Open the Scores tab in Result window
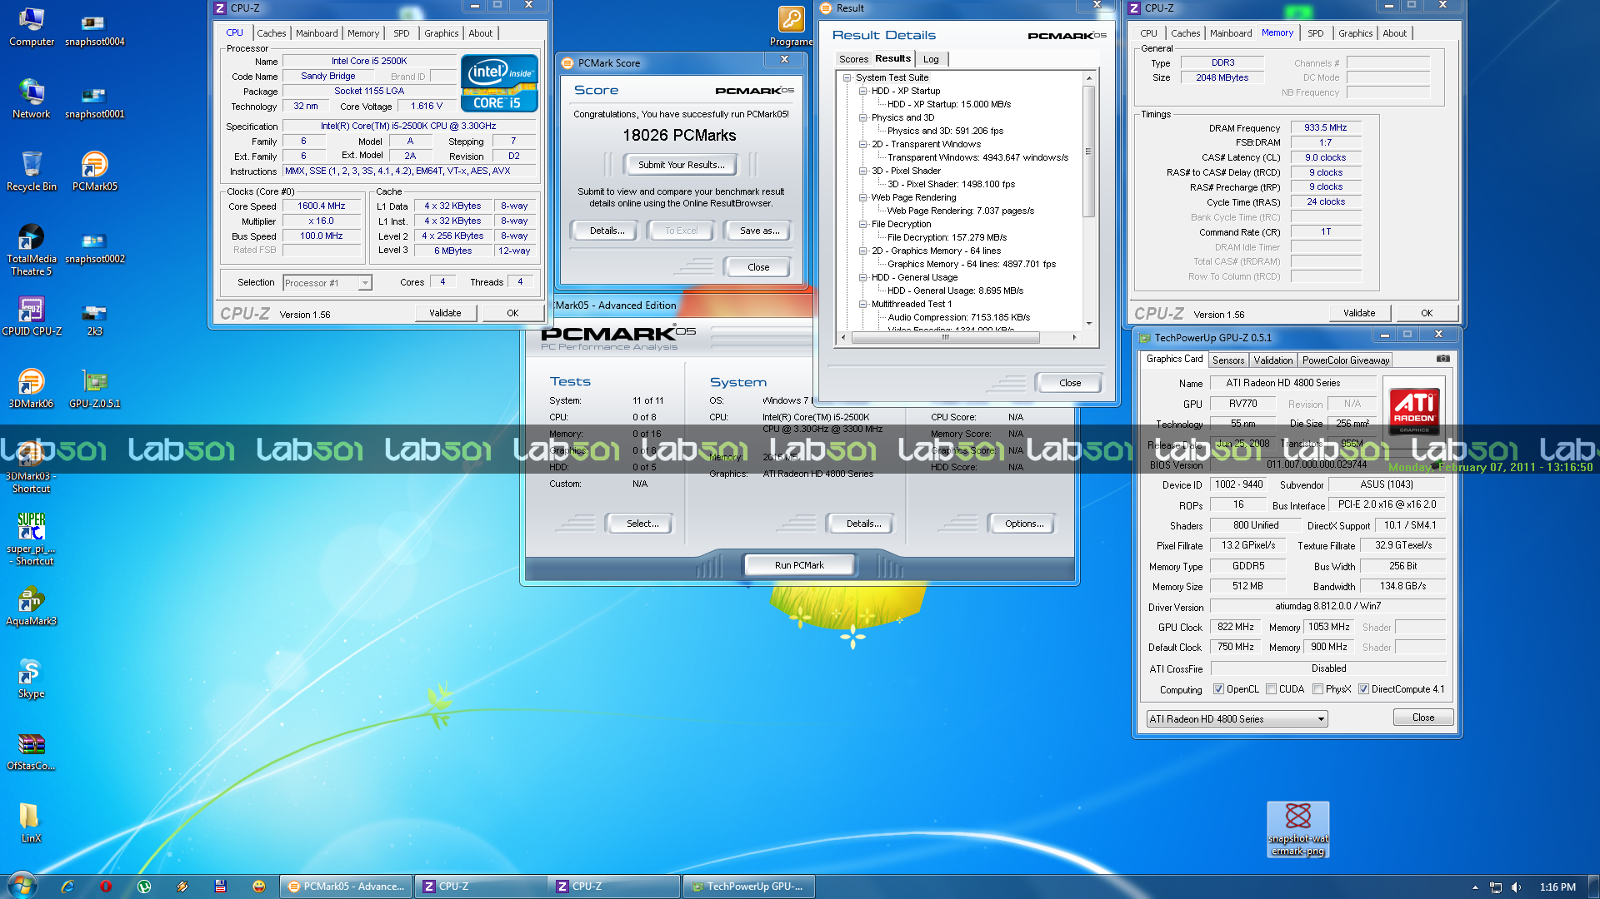This screenshot has width=1600, height=899. (854, 59)
